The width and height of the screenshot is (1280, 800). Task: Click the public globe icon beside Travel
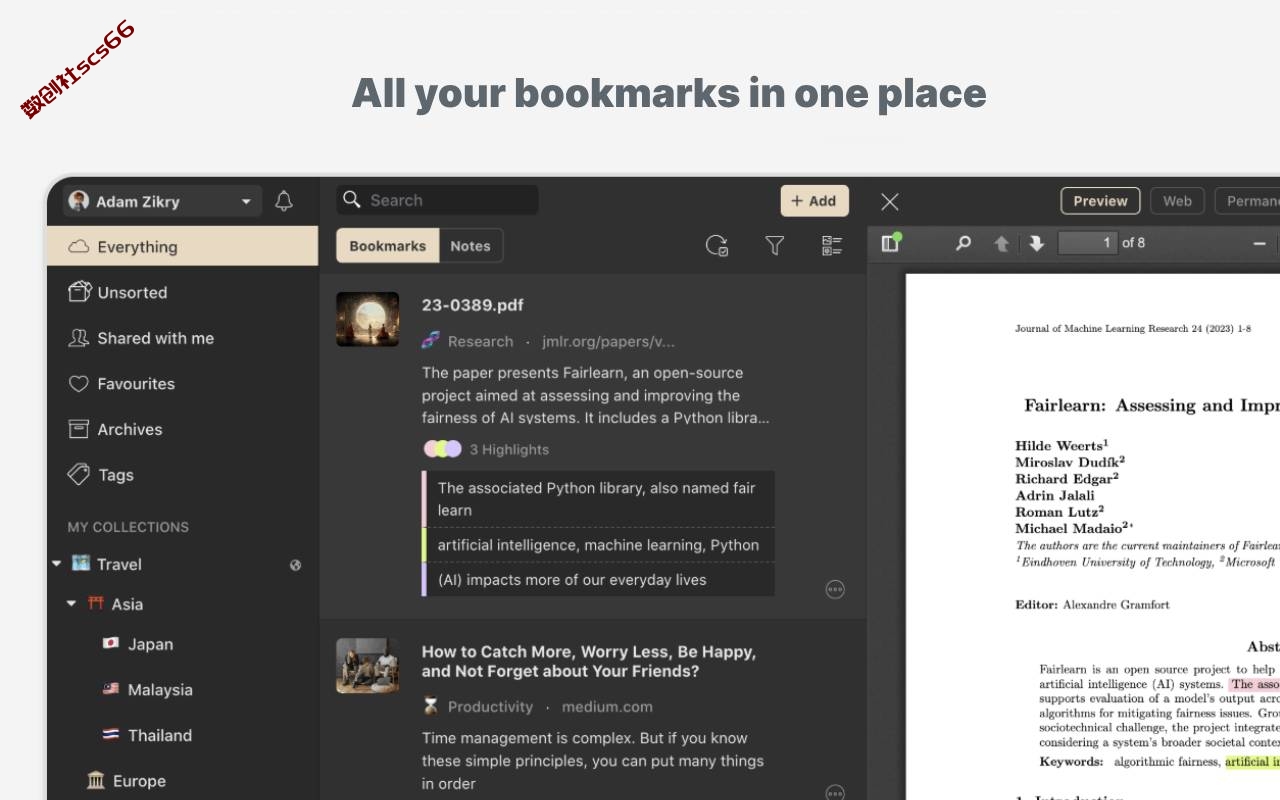[x=296, y=565]
